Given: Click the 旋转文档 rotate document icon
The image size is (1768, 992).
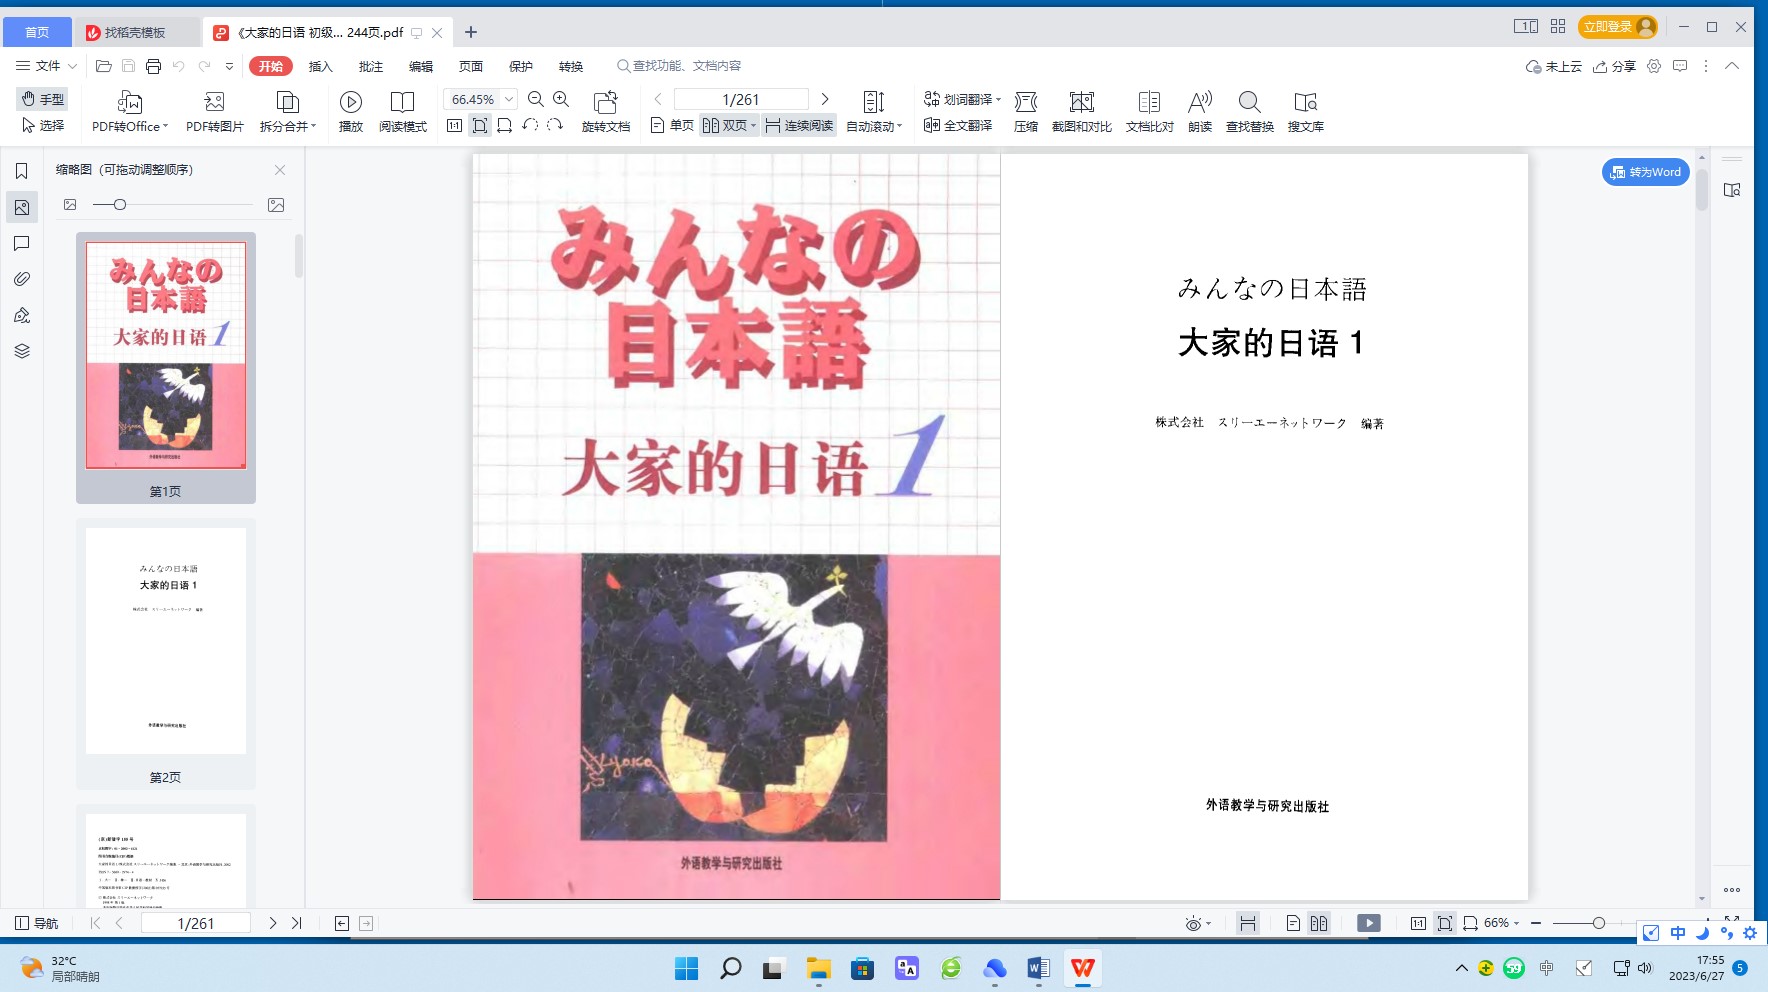Looking at the screenshot, I should (x=605, y=103).
